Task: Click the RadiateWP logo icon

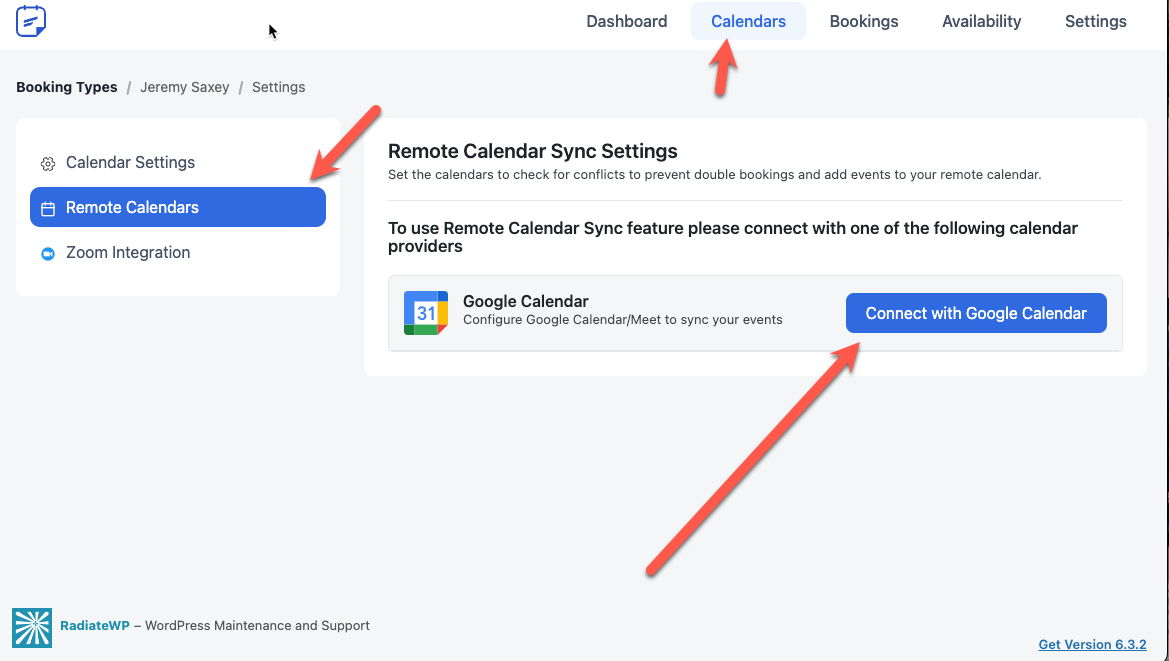Action: tap(32, 627)
